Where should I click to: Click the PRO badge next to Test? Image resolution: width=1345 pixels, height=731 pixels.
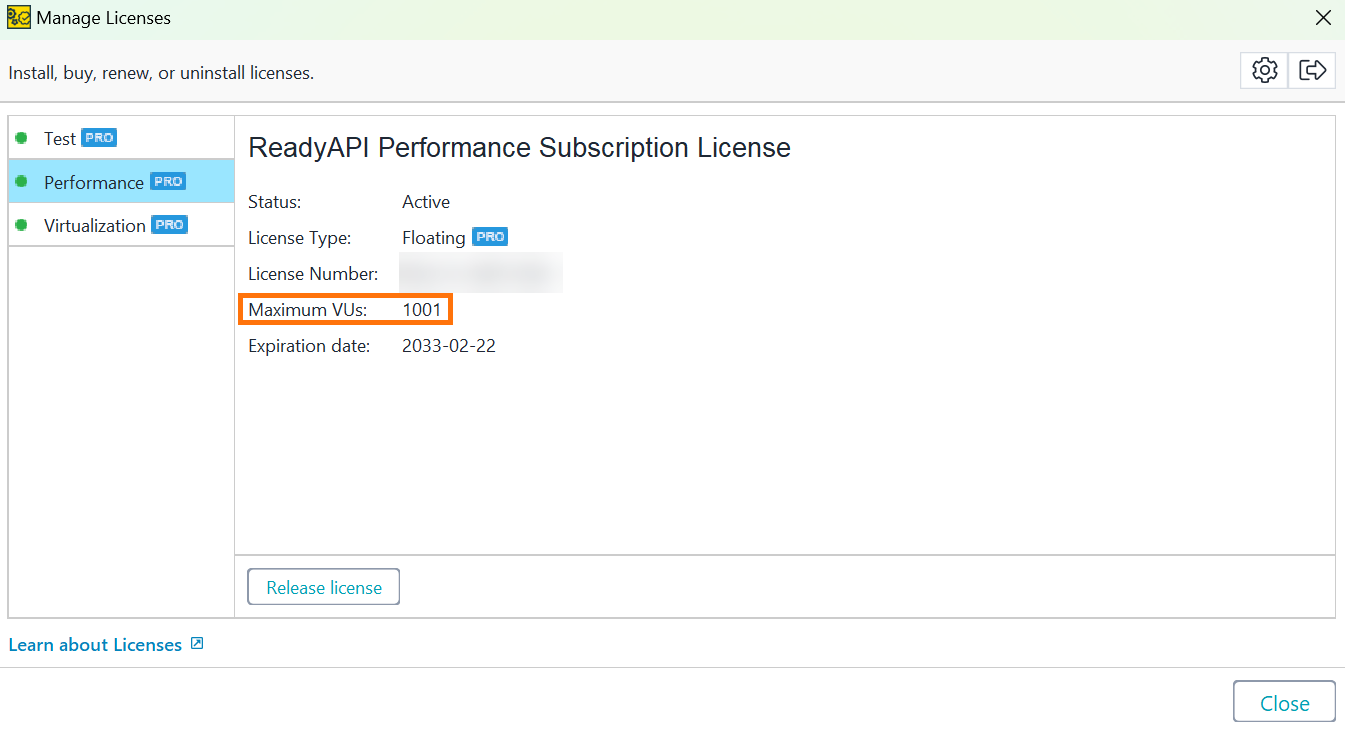click(x=98, y=137)
